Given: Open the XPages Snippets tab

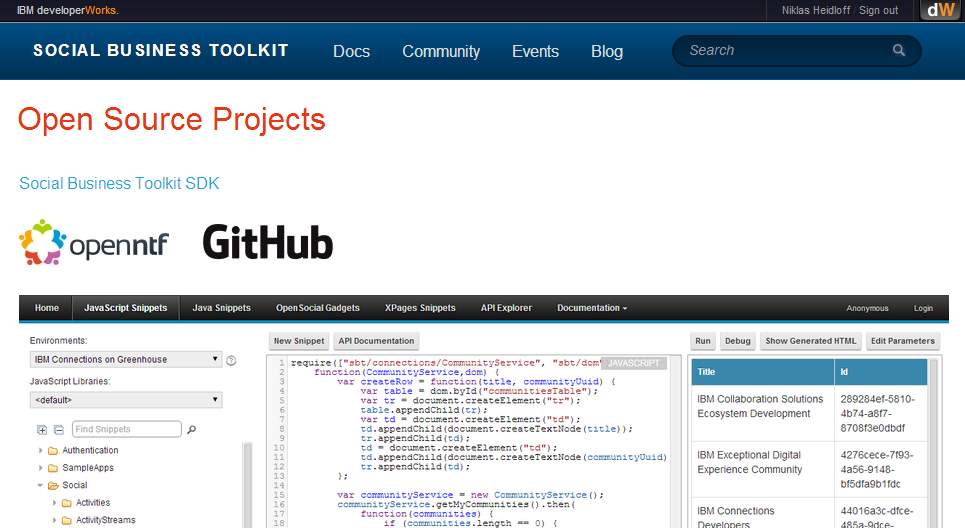Looking at the screenshot, I should coord(420,308).
